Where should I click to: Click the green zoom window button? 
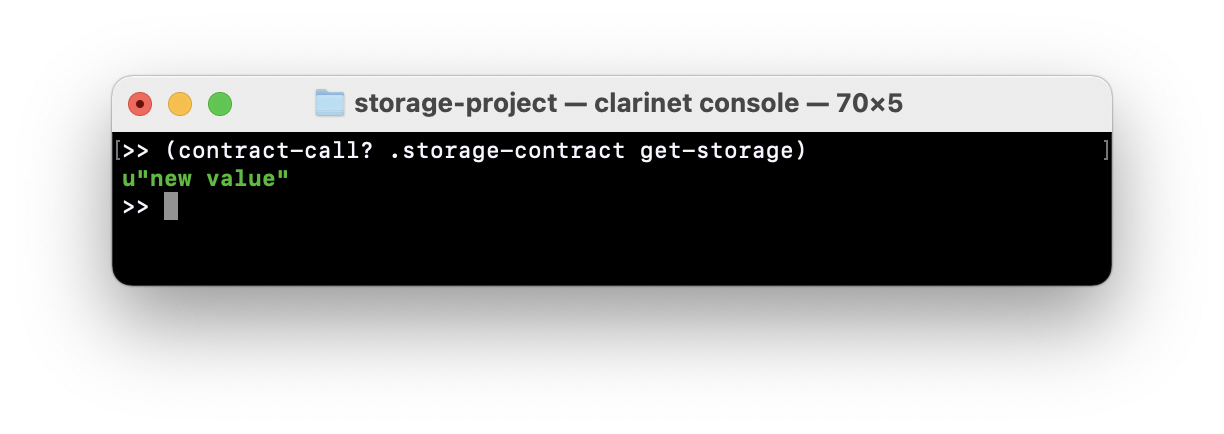click(x=220, y=103)
